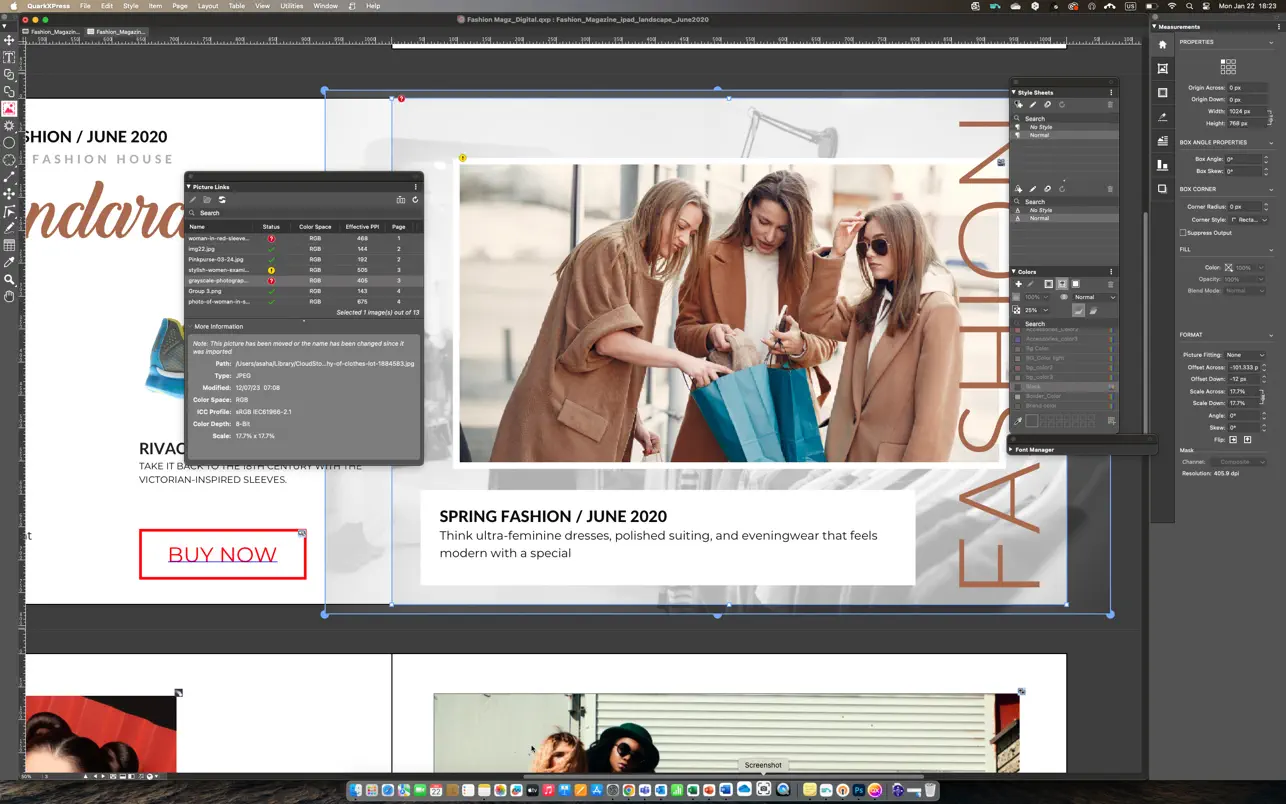Click the BUY NOW button

pos(222,555)
